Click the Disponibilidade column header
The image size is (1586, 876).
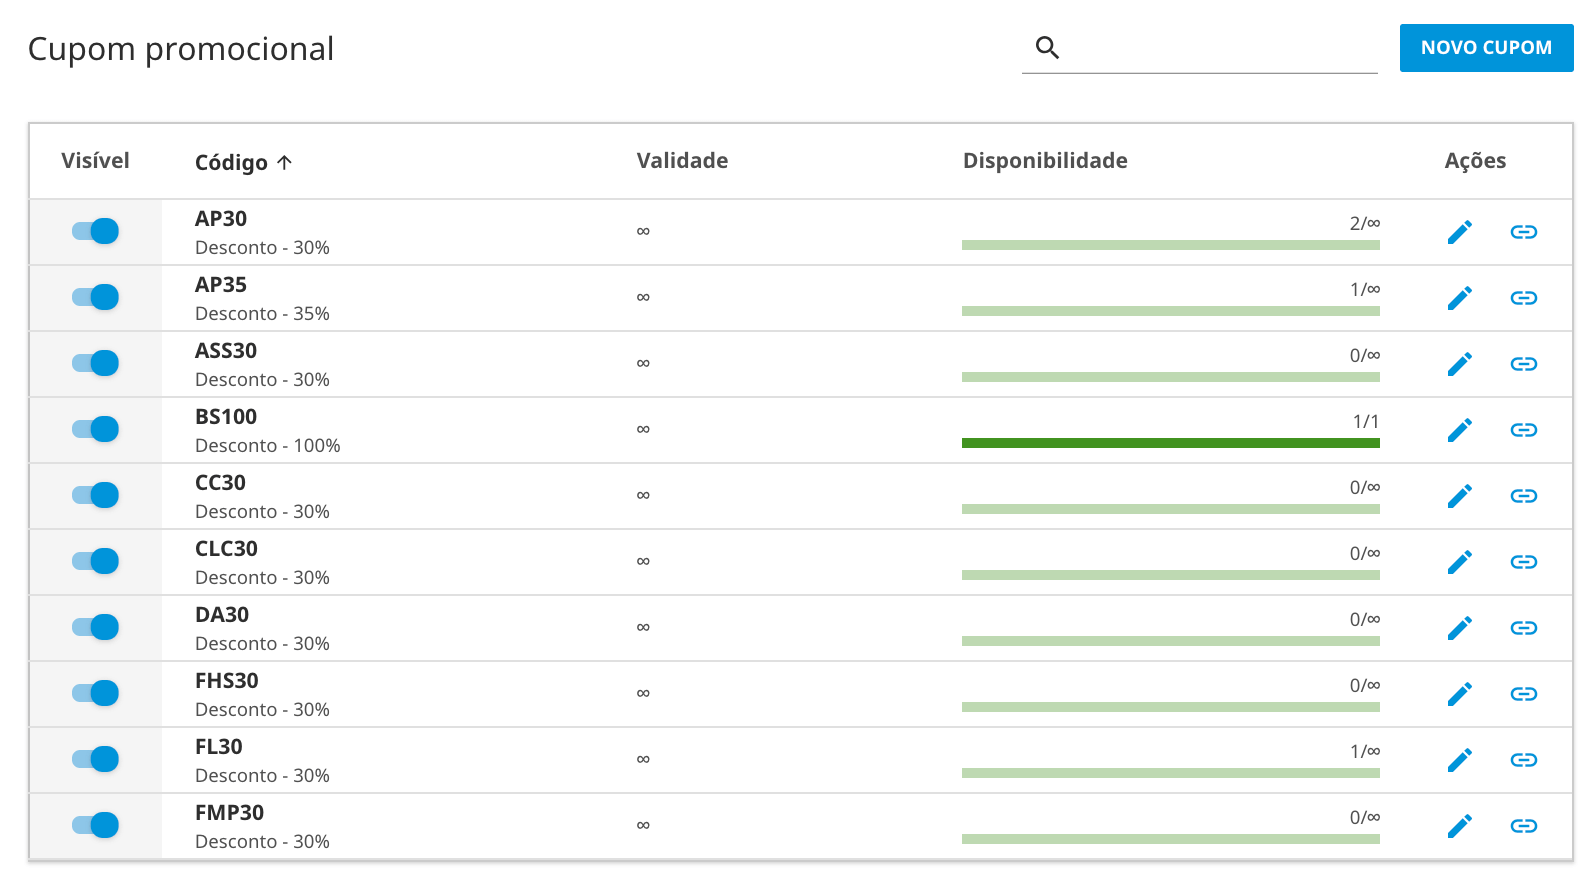(1045, 161)
